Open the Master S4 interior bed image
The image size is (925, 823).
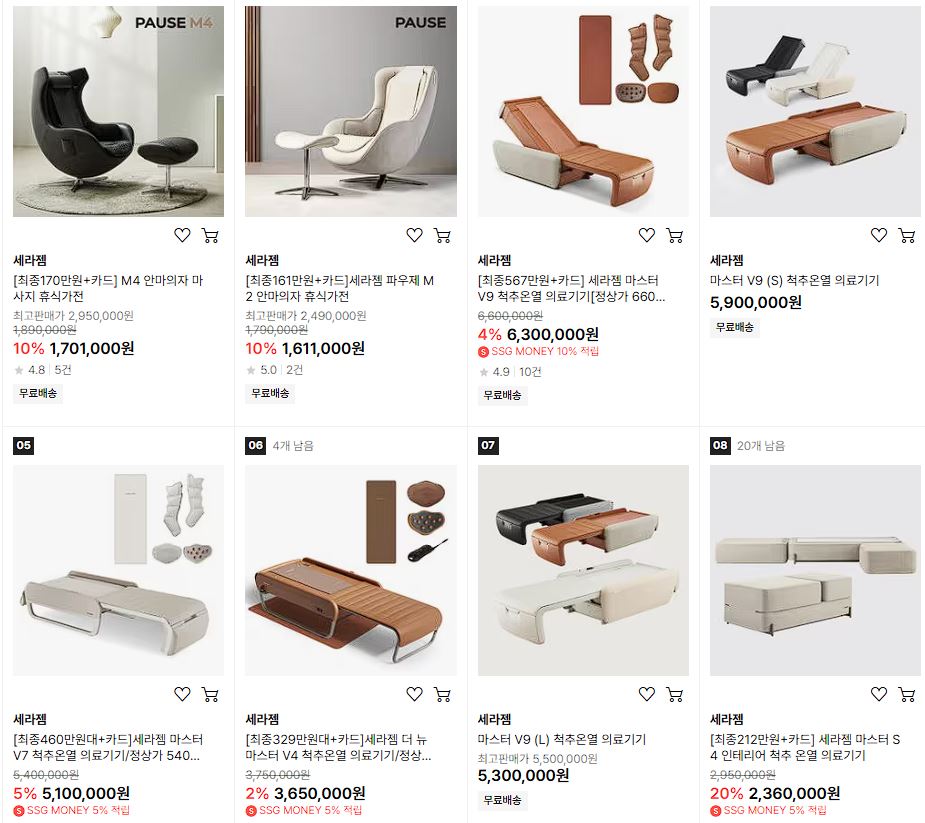pyautogui.click(x=815, y=570)
